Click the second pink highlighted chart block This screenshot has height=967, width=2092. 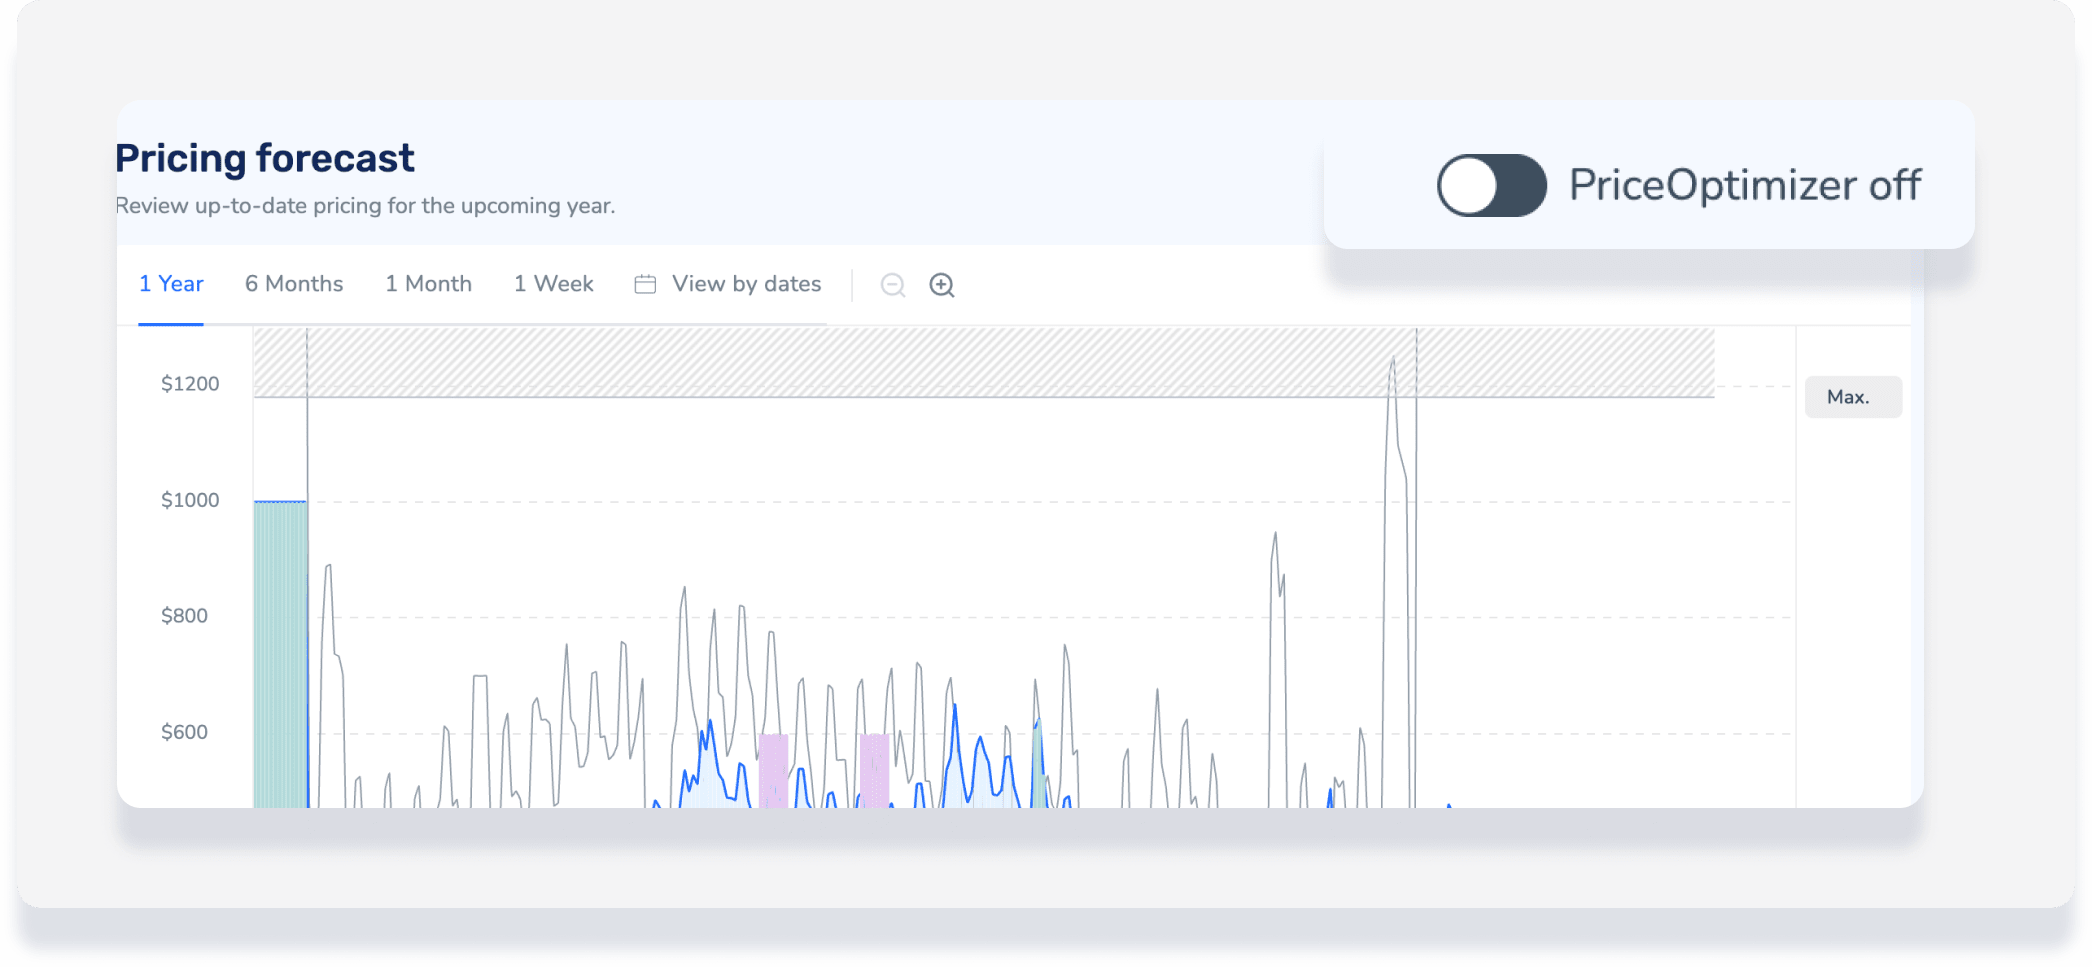pyautogui.click(x=875, y=771)
